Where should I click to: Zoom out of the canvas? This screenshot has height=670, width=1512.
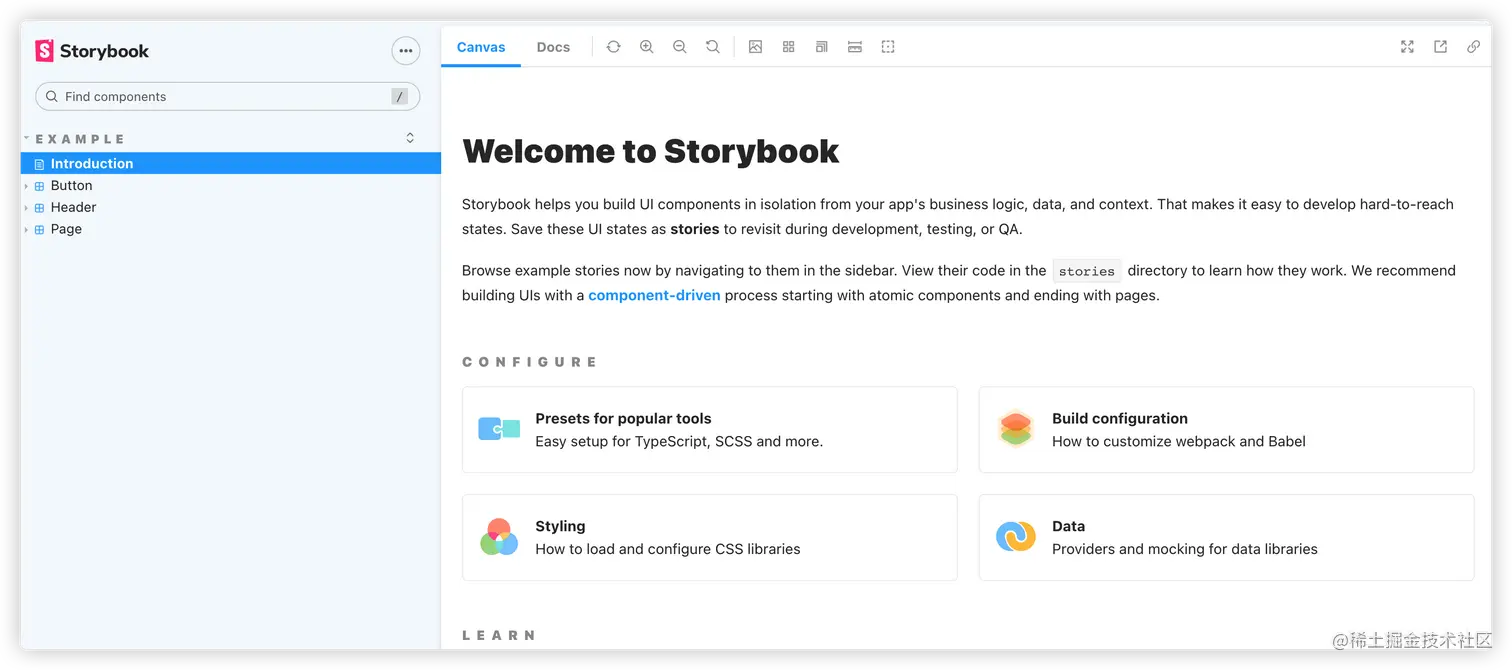[680, 47]
